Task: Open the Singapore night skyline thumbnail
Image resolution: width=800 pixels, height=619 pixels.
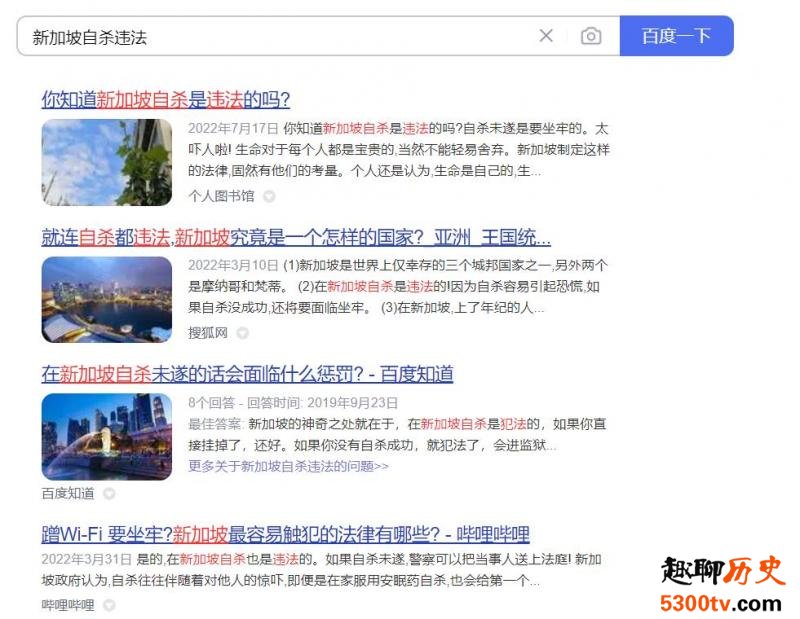Action: pos(107,300)
